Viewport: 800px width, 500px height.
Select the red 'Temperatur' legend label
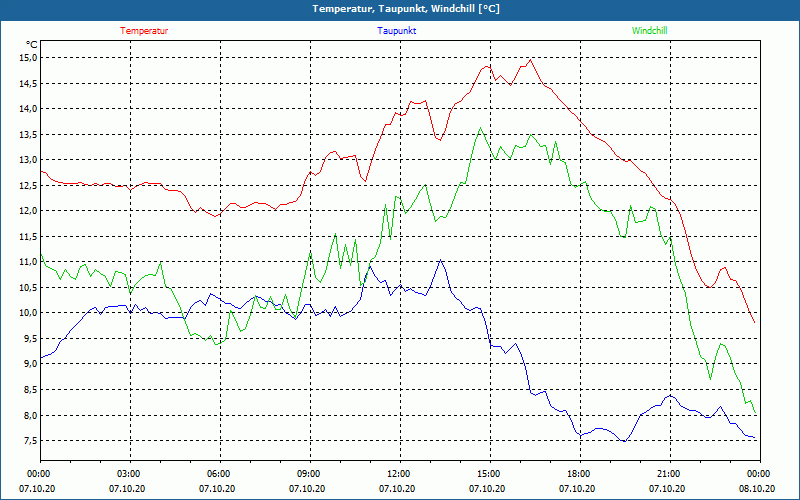pyautogui.click(x=144, y=31)
